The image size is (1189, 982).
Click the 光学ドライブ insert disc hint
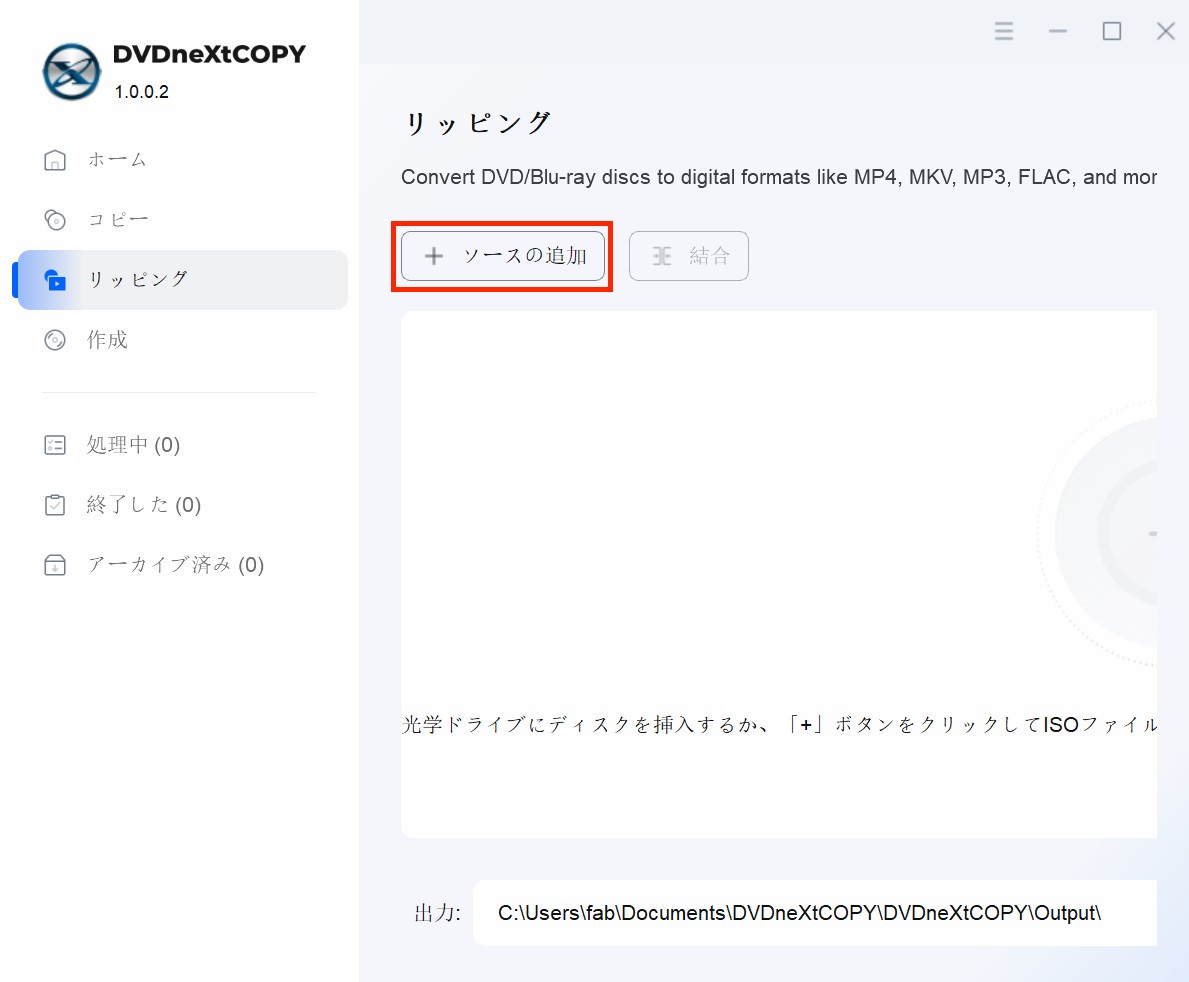point(779,725)
